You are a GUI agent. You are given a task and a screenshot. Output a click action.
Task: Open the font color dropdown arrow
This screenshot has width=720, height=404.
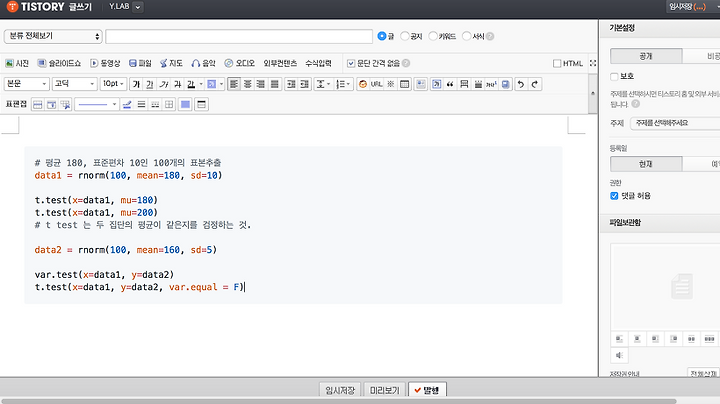201,84
